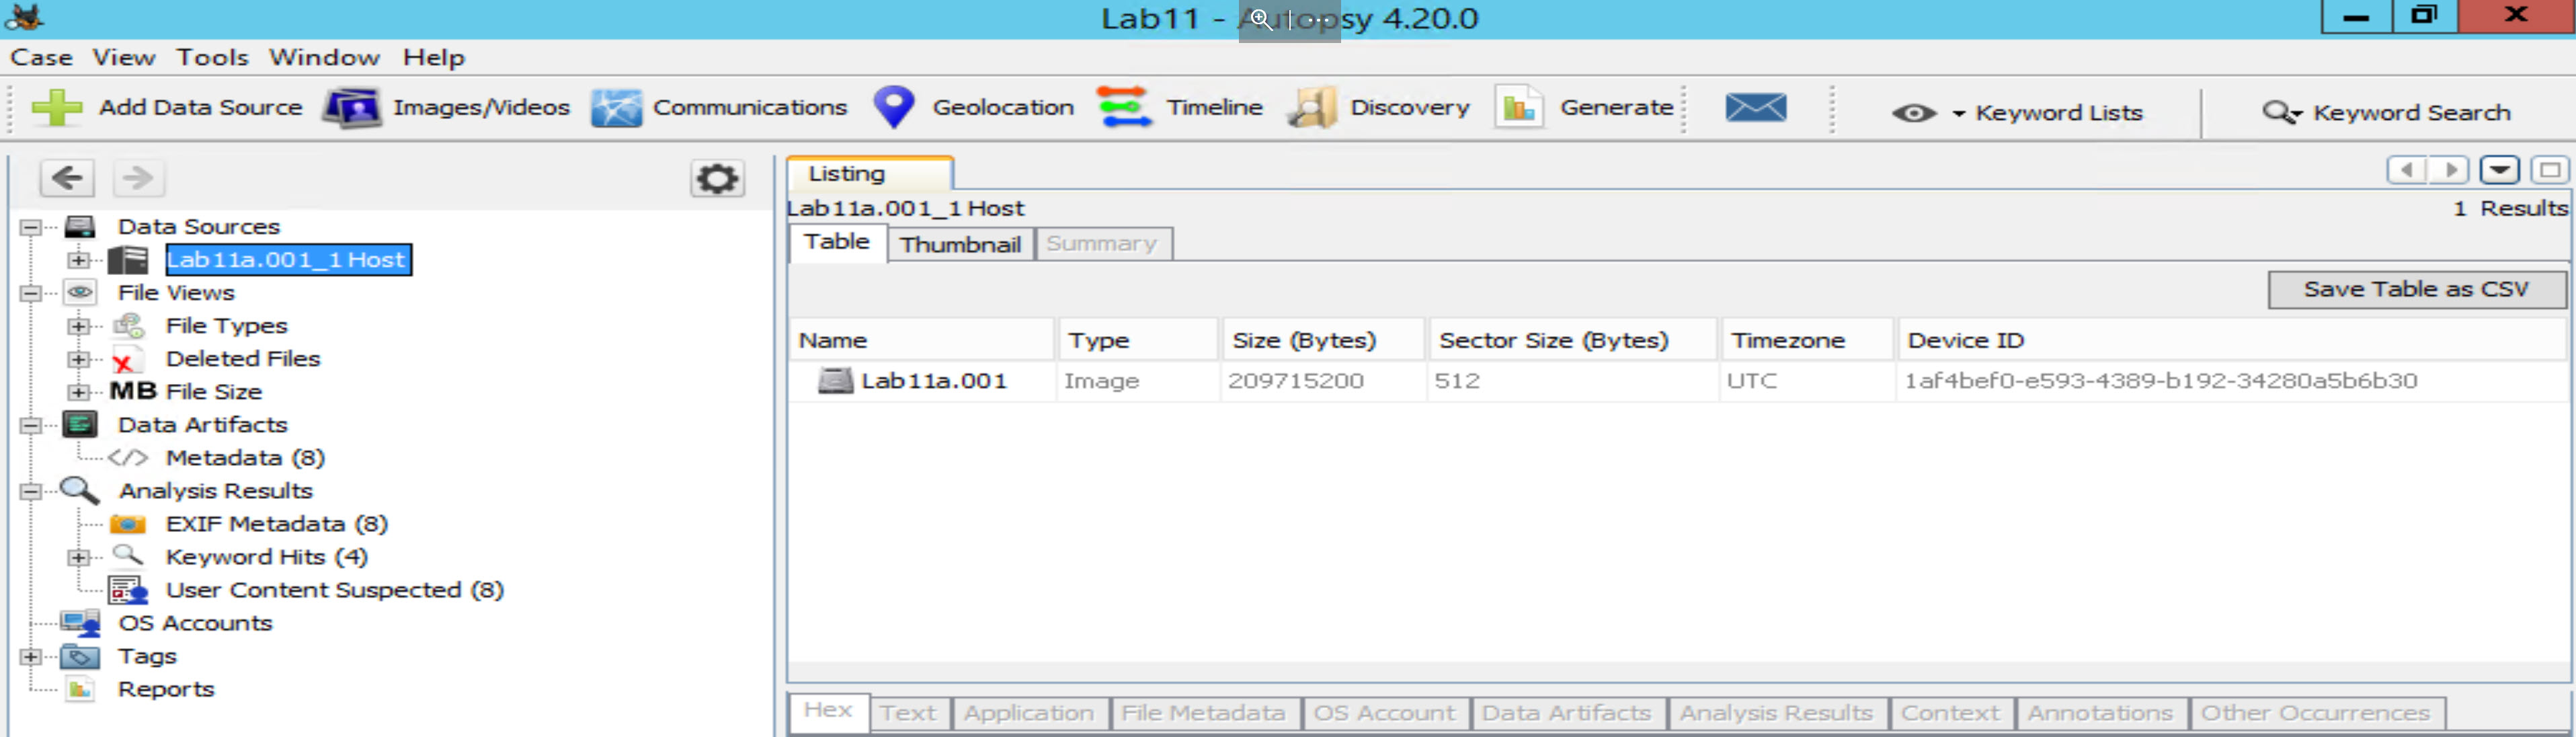The height and width of the screenshot is (737, 2576).
Task: Click the Generate Report icon
Action: pos(1519,107)
